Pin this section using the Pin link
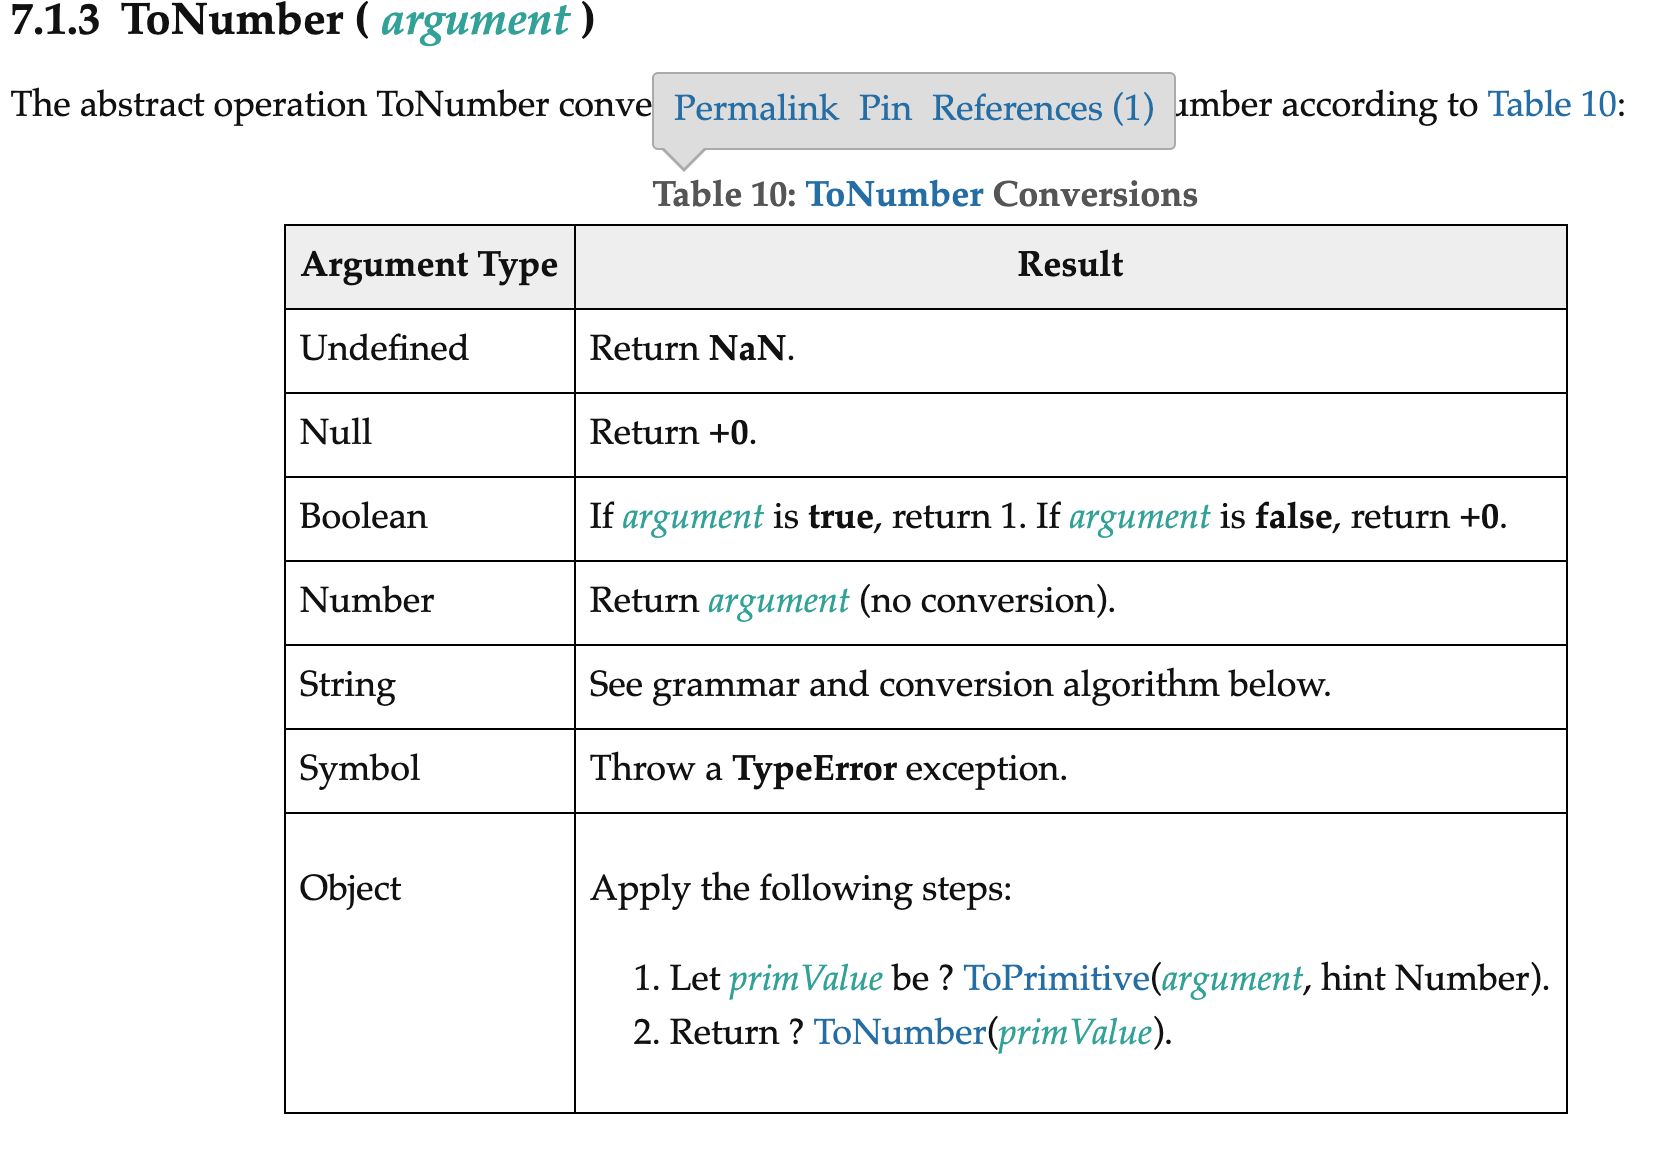 tap(885, 108)
